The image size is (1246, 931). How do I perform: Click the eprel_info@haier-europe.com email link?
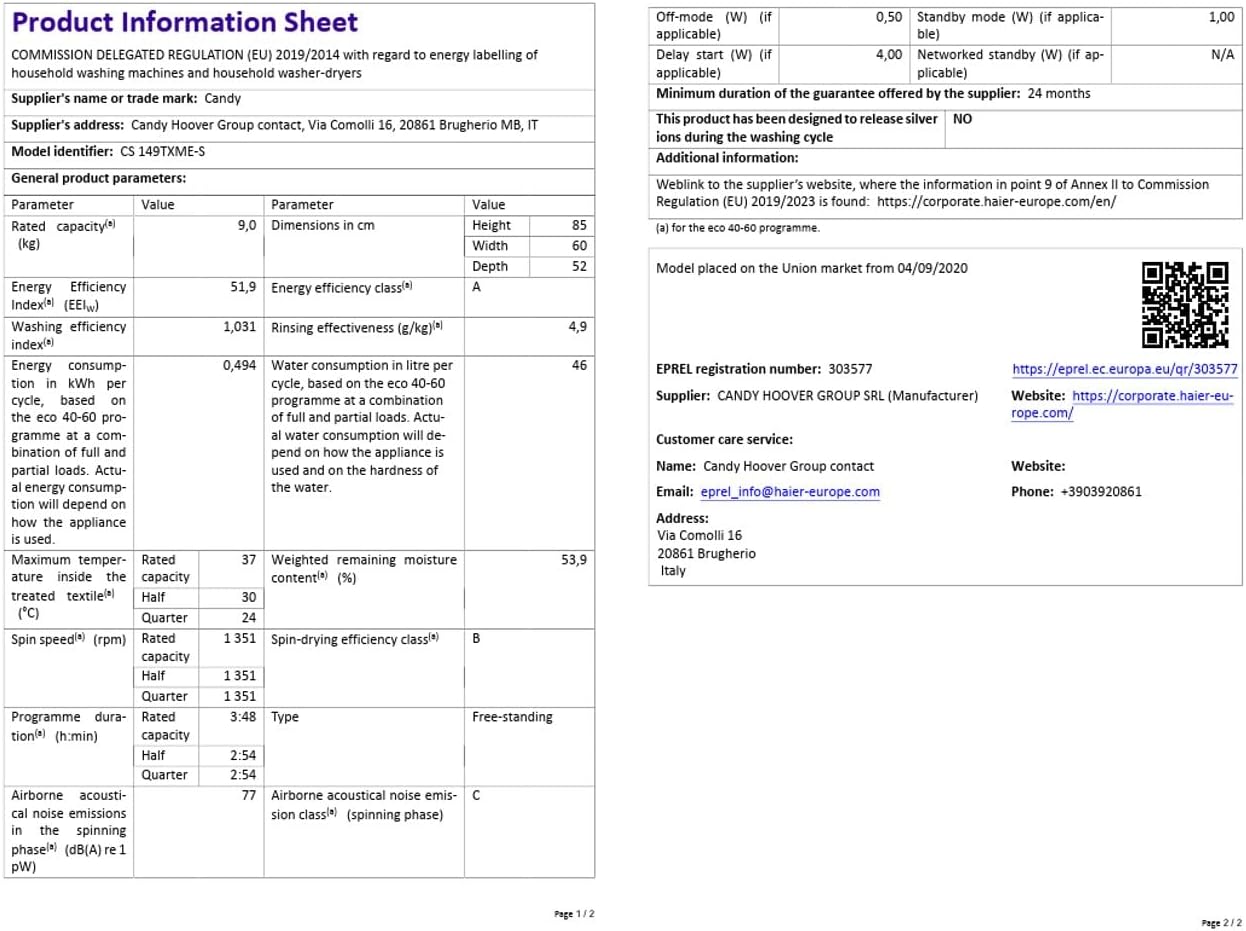pos(790,492)
